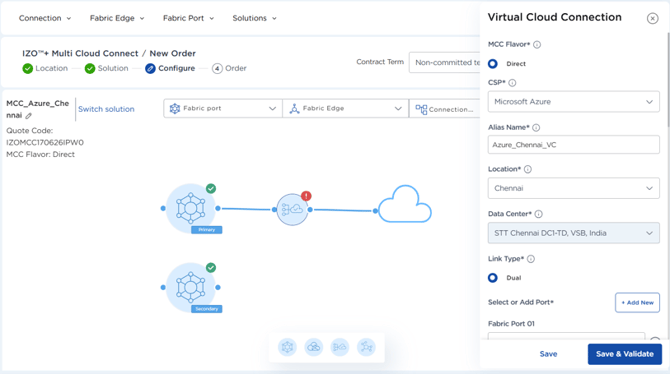
Task: Open the CSP Microsoft Azure dropdown
Action: [x=573, y=102]
